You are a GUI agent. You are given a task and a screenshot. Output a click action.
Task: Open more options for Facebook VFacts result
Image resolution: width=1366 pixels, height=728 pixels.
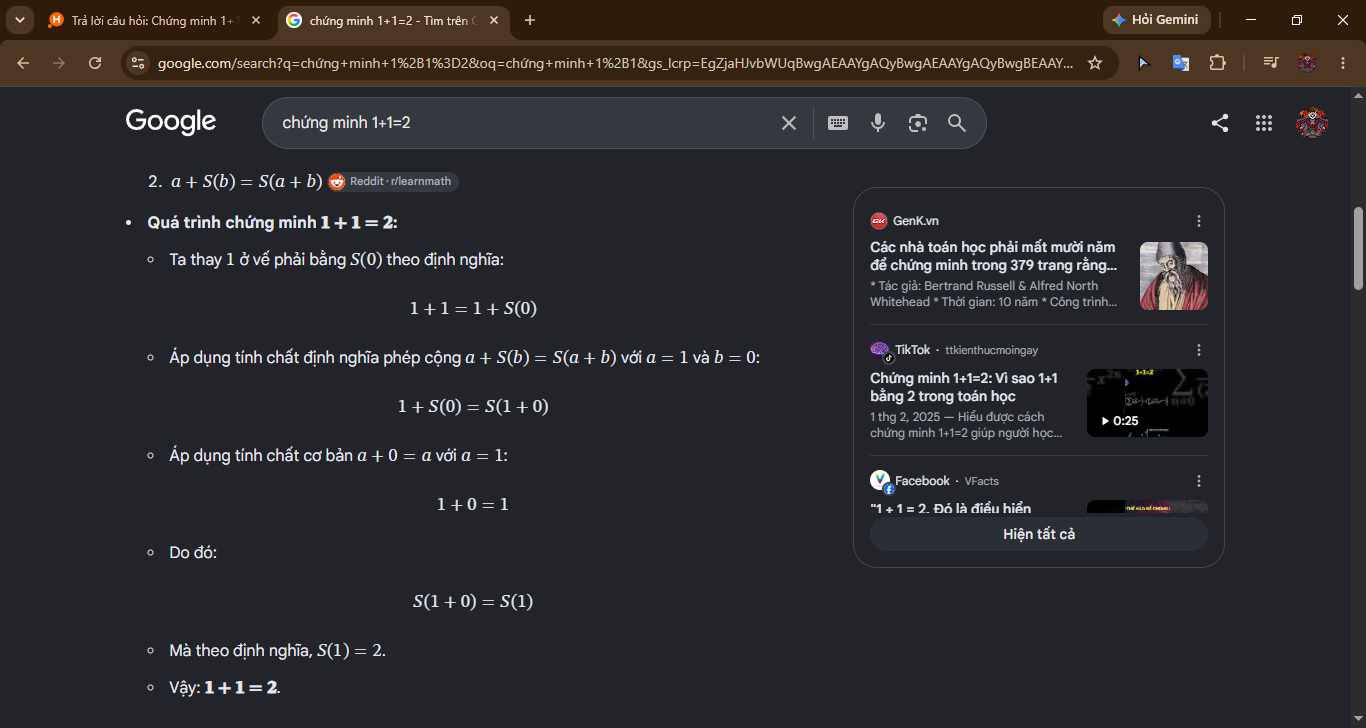pos(1199,481)
